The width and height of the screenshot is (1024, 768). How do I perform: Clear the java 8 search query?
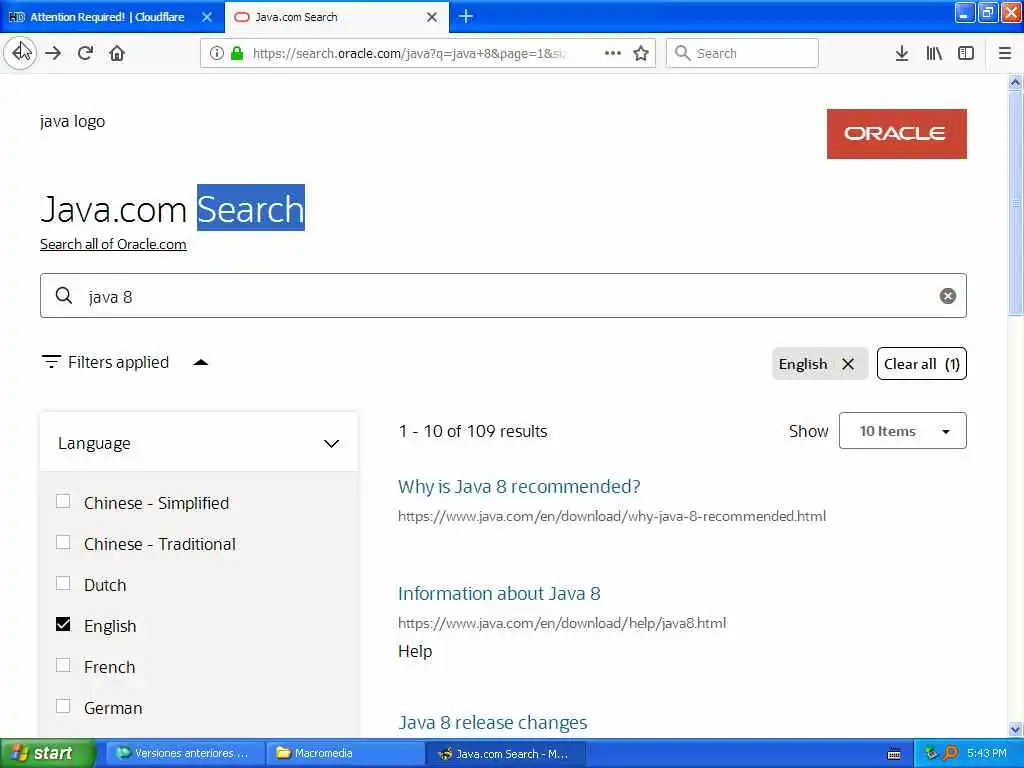coord(948,296)
